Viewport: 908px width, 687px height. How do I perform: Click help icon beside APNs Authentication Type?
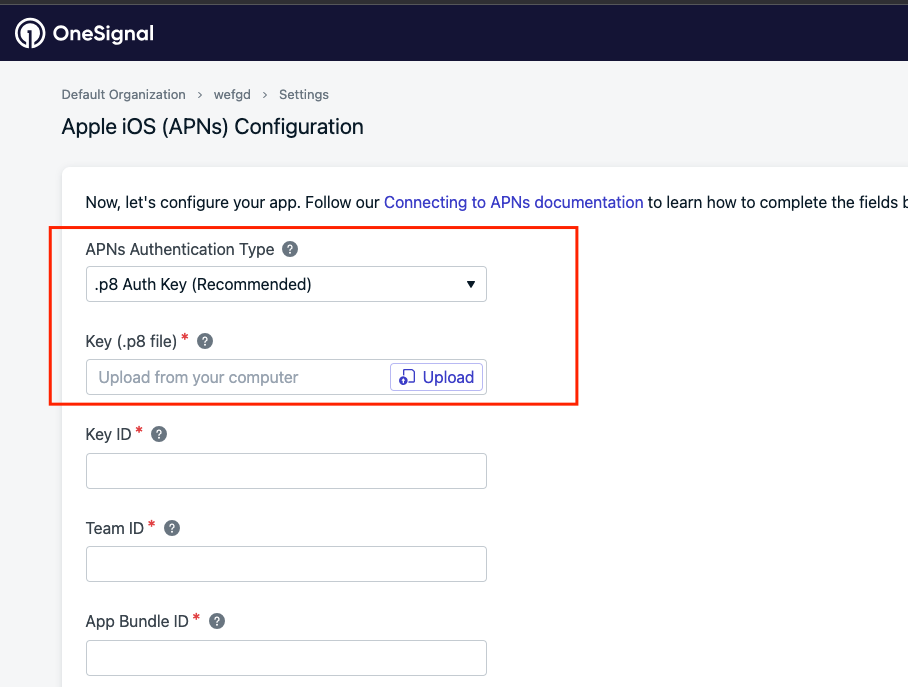[x=290, y=249]
